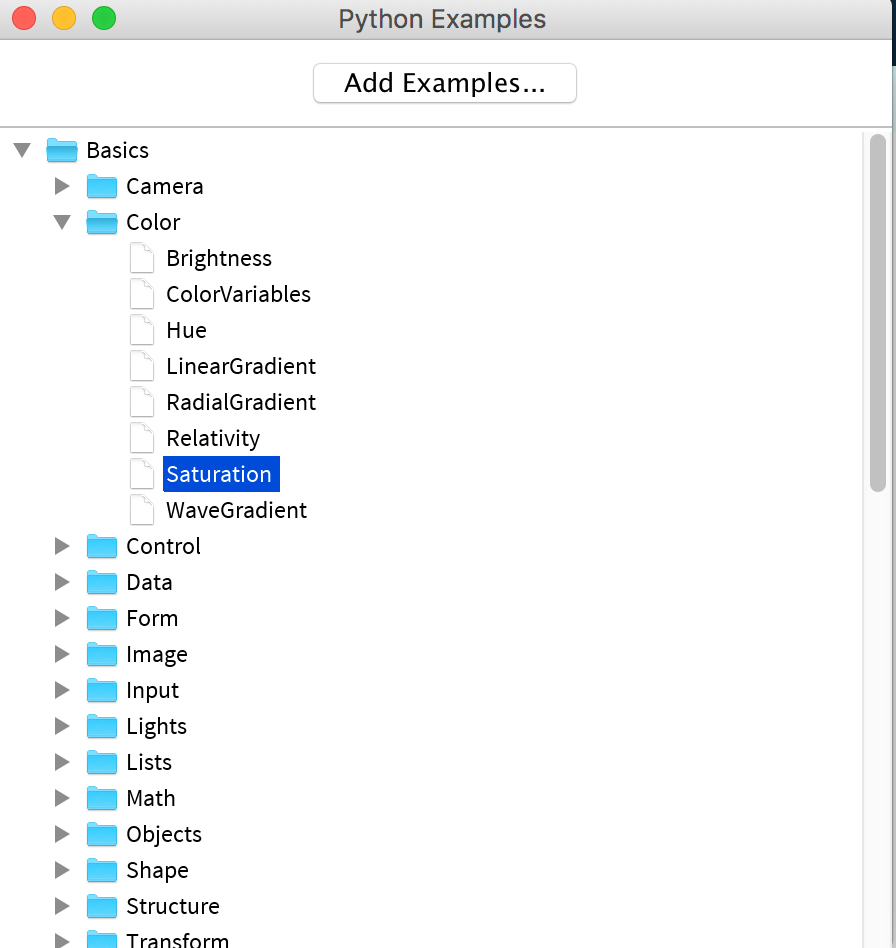896x948 pixels.
Task: Select the Color folder label
Action: [x=153, y=222]
